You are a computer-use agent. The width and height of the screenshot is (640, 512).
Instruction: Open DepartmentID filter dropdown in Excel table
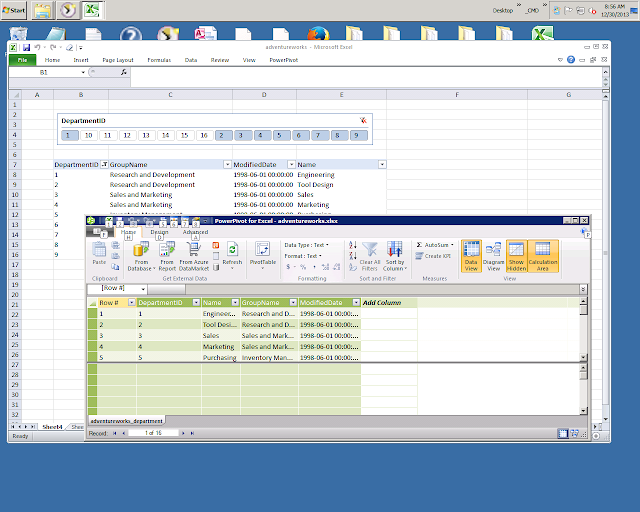click(x=104, y=165)
